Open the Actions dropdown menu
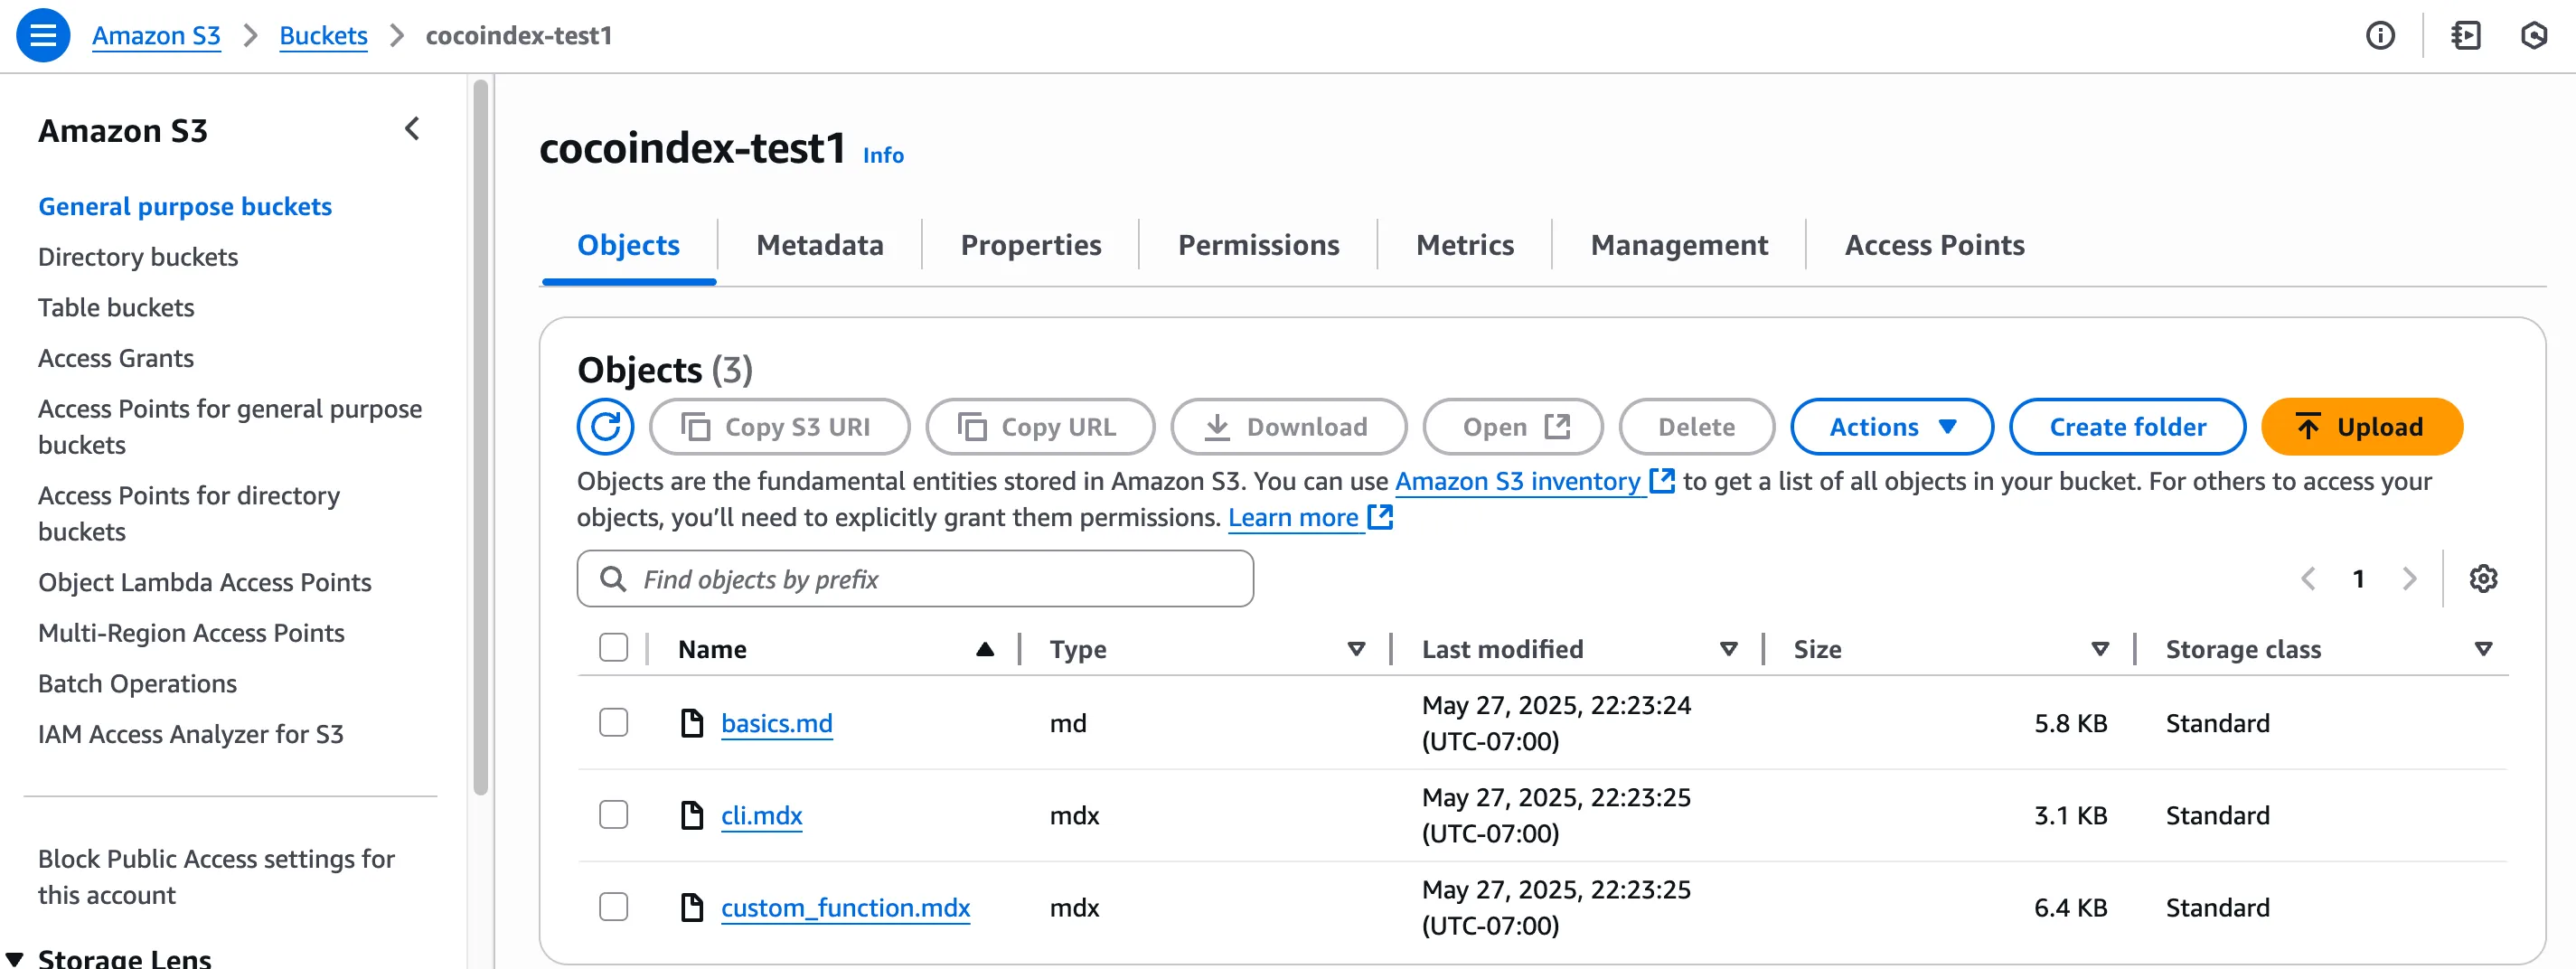 [x=1891, y=427]
